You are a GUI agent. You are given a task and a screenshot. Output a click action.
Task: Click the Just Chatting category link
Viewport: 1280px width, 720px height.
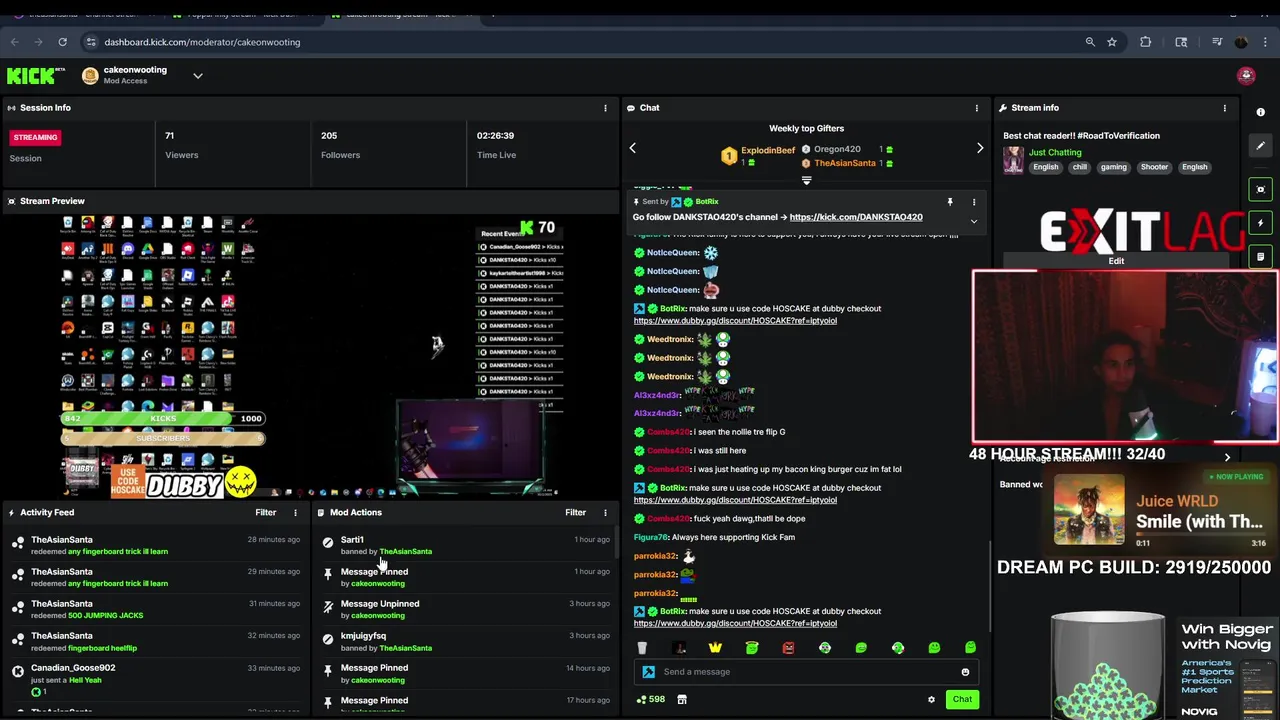coord(1055,153)
